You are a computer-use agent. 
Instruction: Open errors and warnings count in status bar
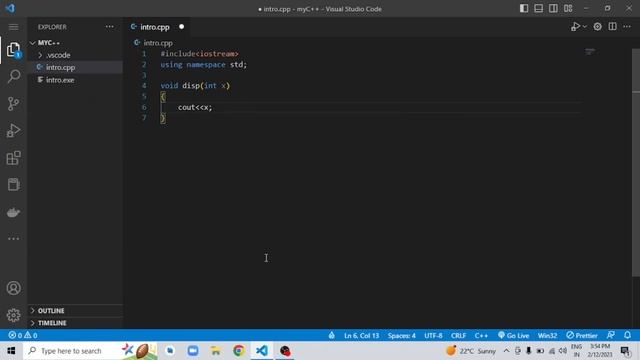[23, 336]
